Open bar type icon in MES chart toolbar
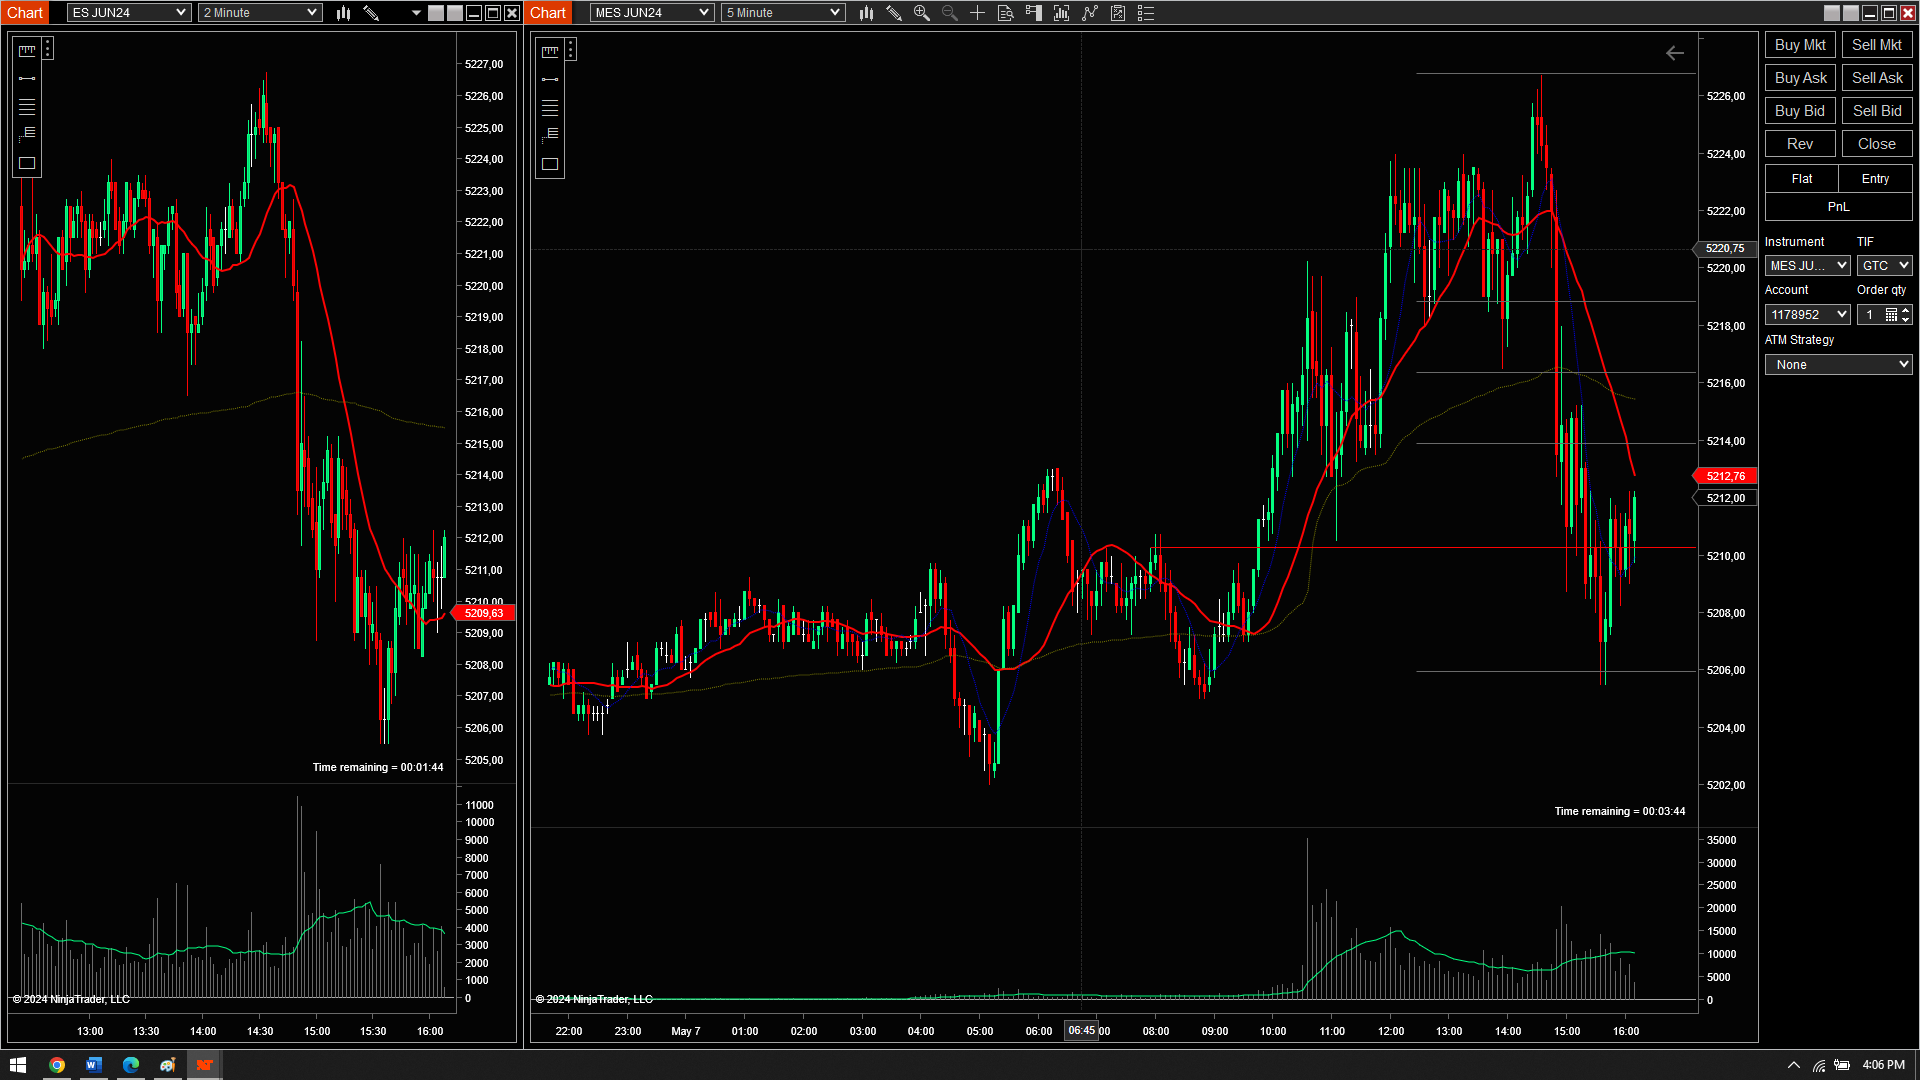The height and width of the screenshot is (1080, 1920). (866, 13)
